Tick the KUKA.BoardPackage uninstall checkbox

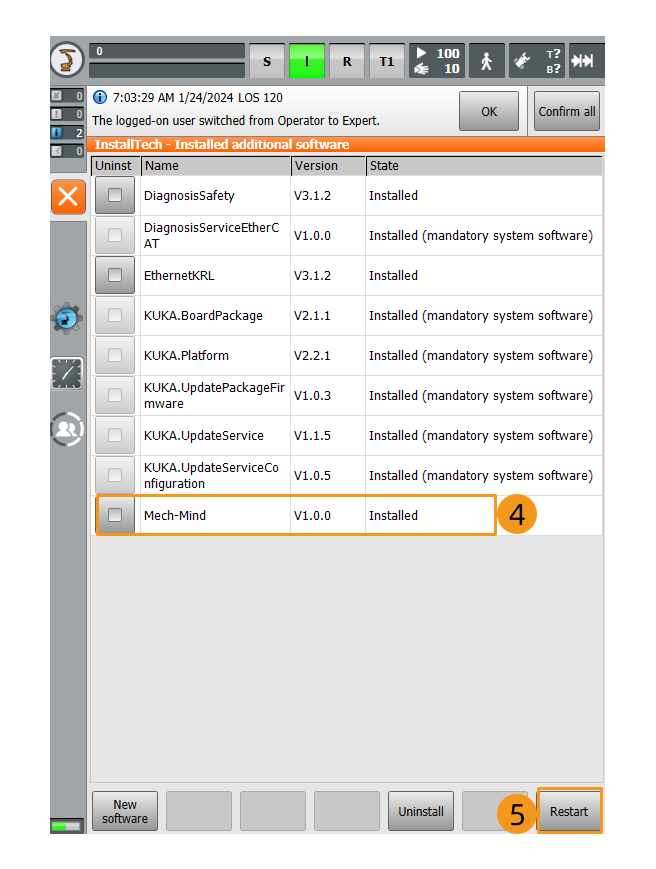pyautogui.click(x=115, y=315)
